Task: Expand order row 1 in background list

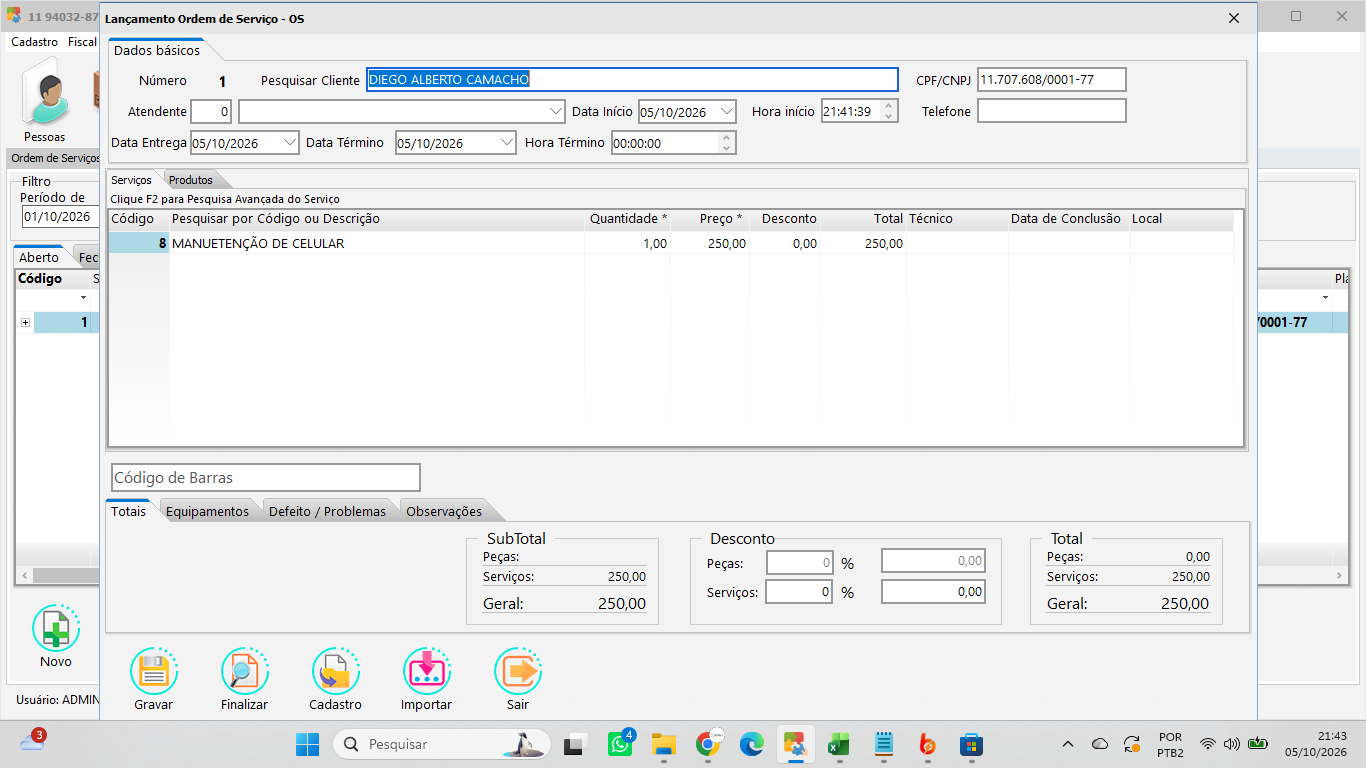Action: click(x=25, y=322)
